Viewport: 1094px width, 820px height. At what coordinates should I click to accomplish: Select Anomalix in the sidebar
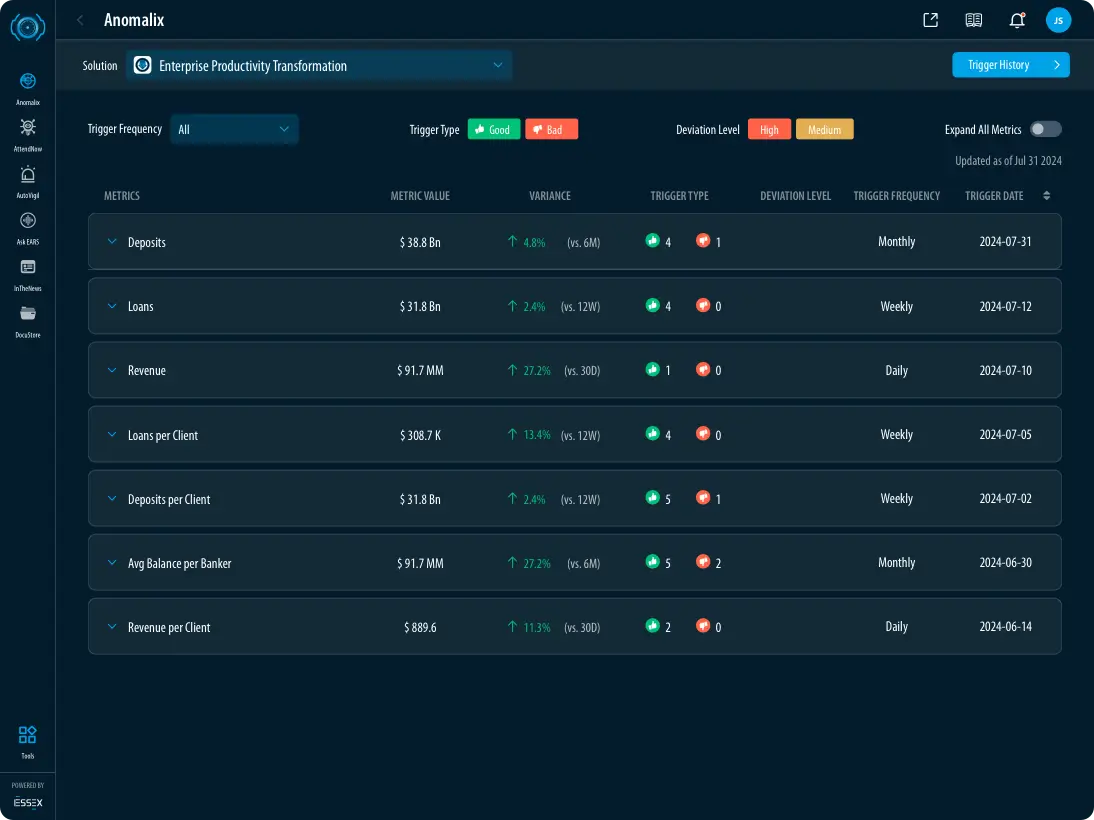pyautogui.click(x=28, y=82)
